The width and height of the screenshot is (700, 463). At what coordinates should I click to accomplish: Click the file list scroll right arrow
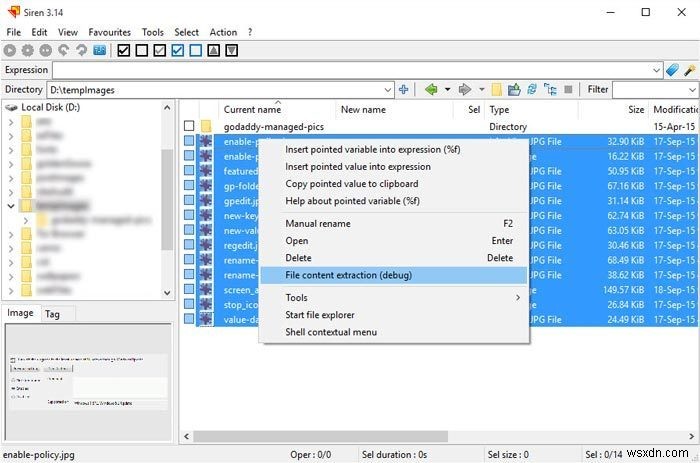pos(692,436)
